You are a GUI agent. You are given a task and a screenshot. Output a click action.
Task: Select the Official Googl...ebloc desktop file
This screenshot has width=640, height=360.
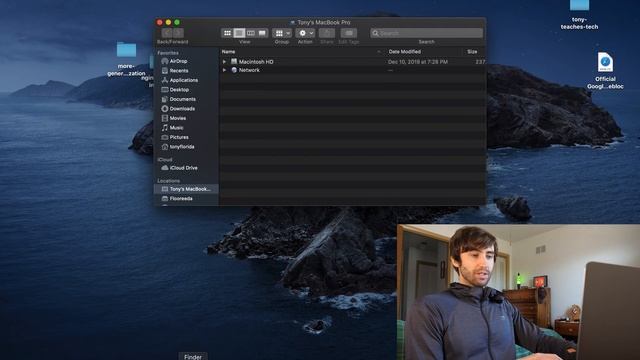[x=605, y=71]
